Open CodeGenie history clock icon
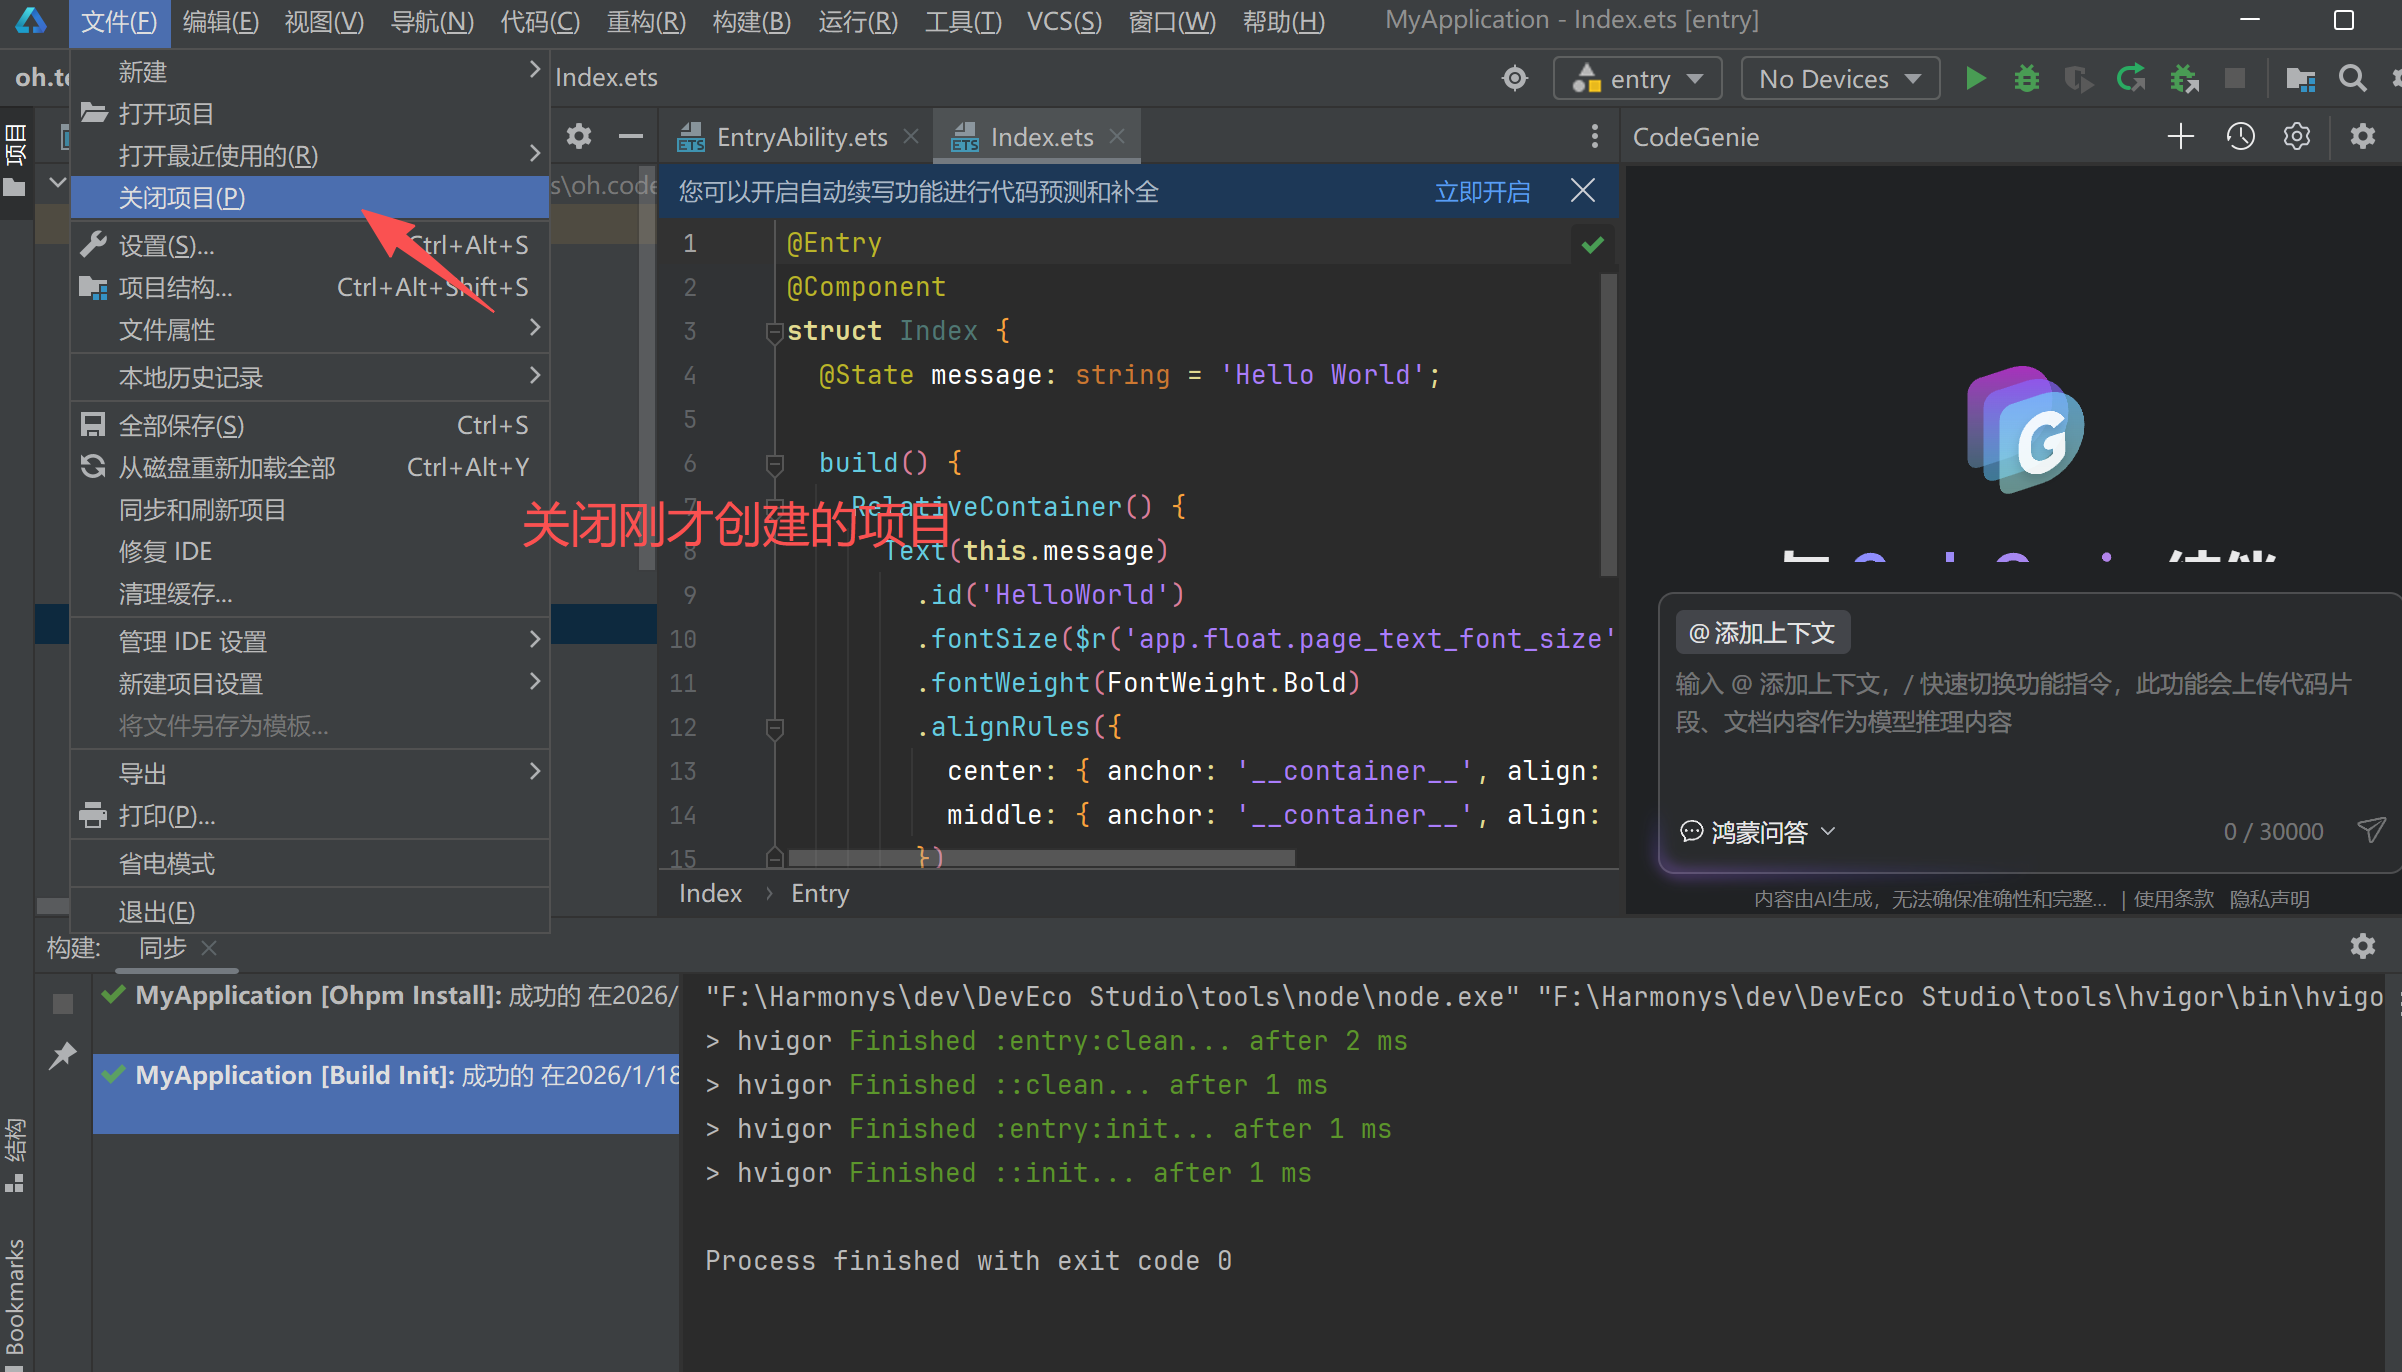 (x=2240, y=137)
